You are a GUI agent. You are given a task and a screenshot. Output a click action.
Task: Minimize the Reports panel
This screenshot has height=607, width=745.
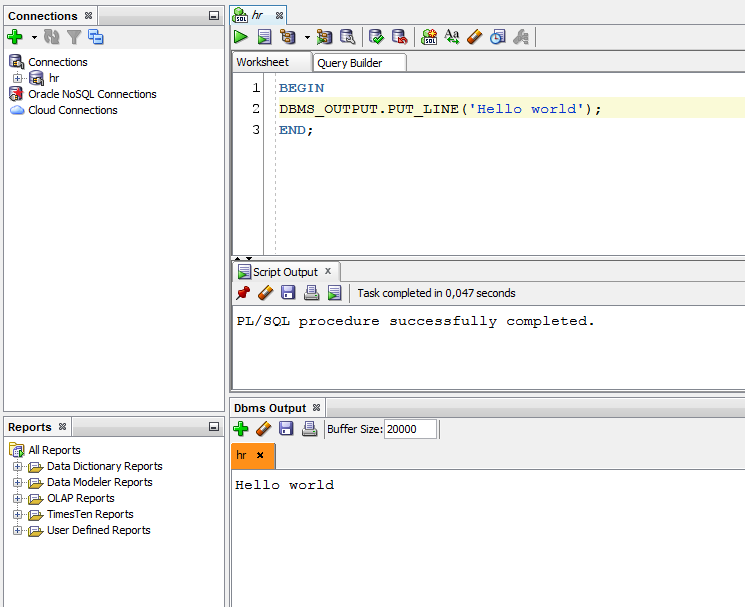point(214,427)
